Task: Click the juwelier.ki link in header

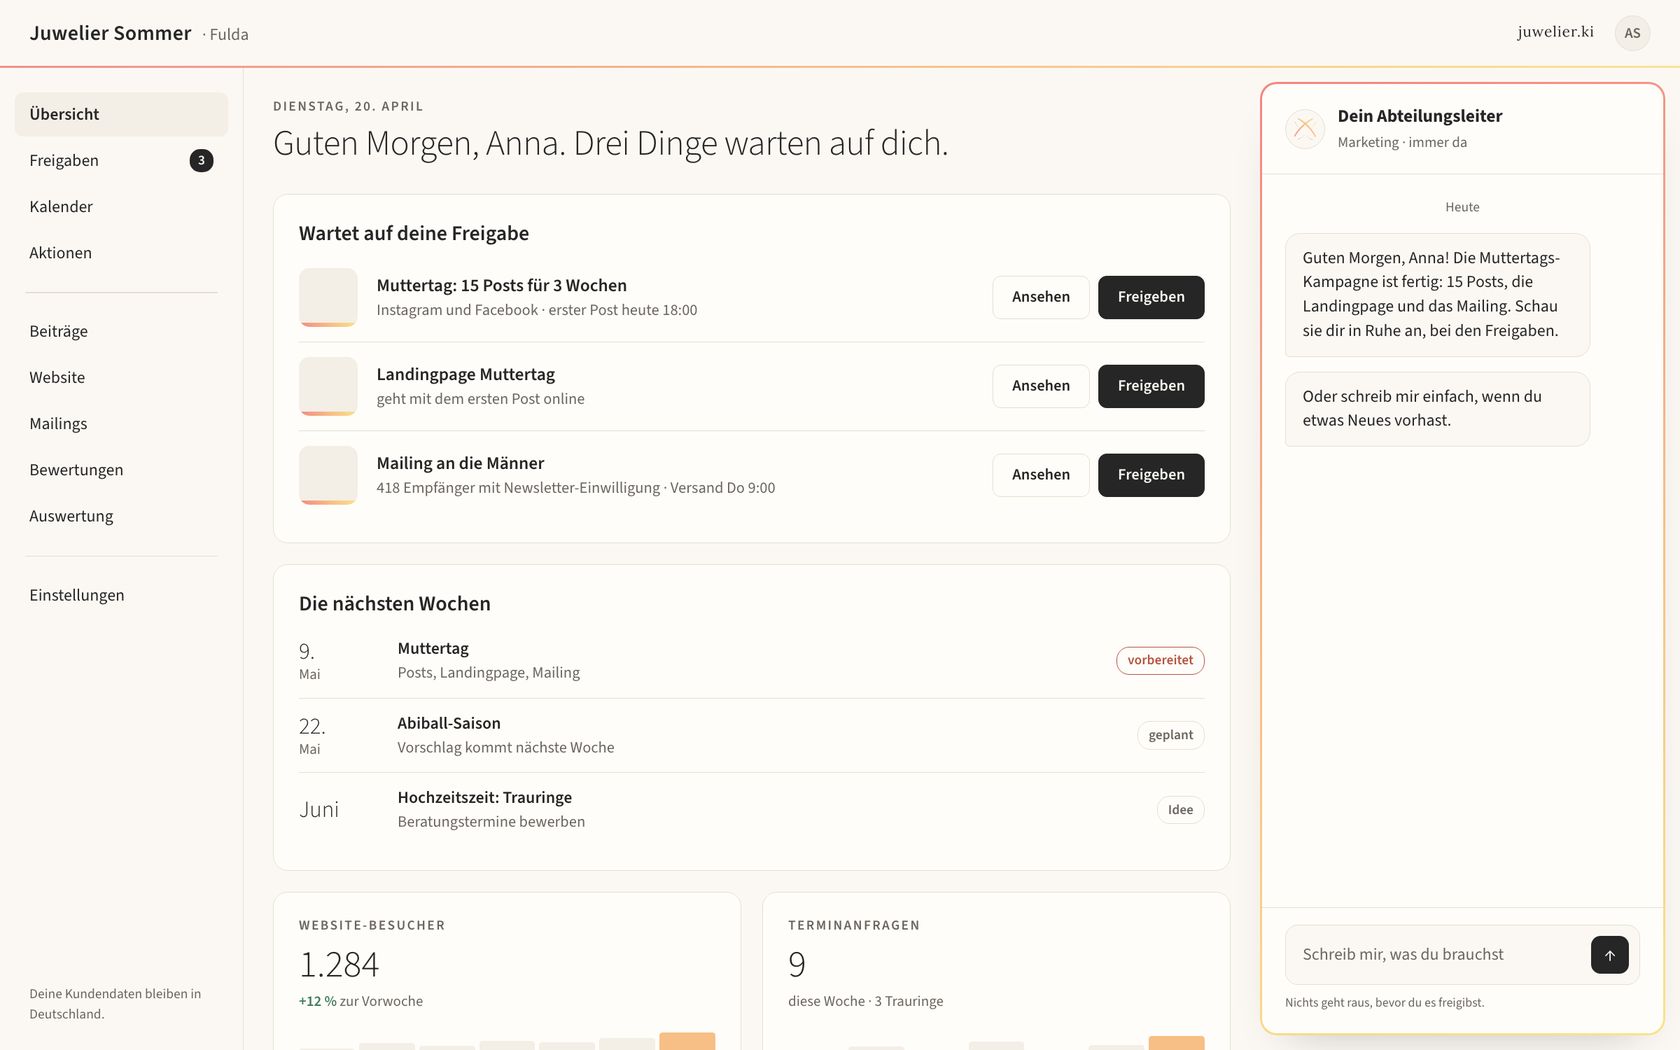Action: click(x=1555, y=32)
